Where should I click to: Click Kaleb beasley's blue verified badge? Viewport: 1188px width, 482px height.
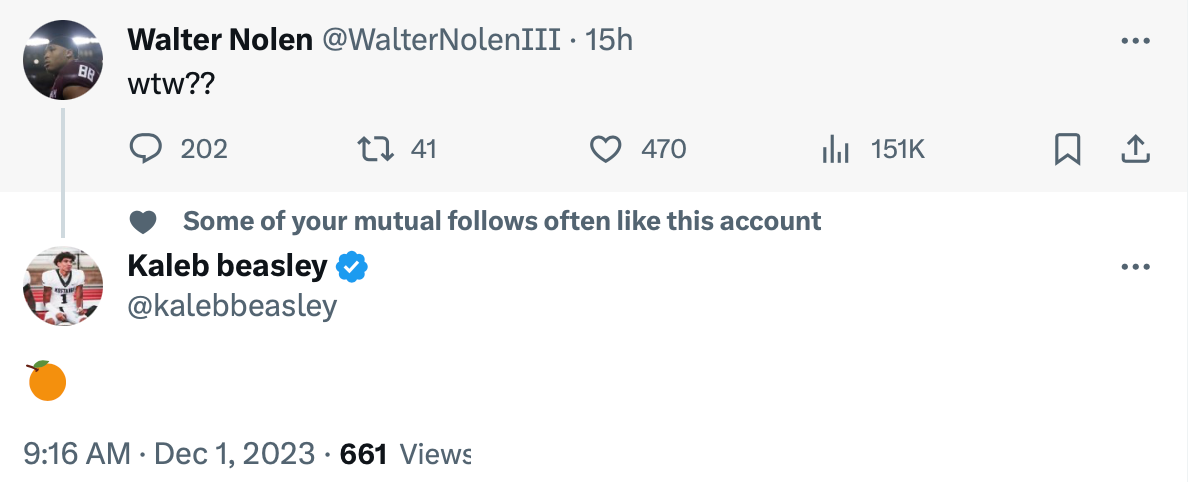coord(352,267)
